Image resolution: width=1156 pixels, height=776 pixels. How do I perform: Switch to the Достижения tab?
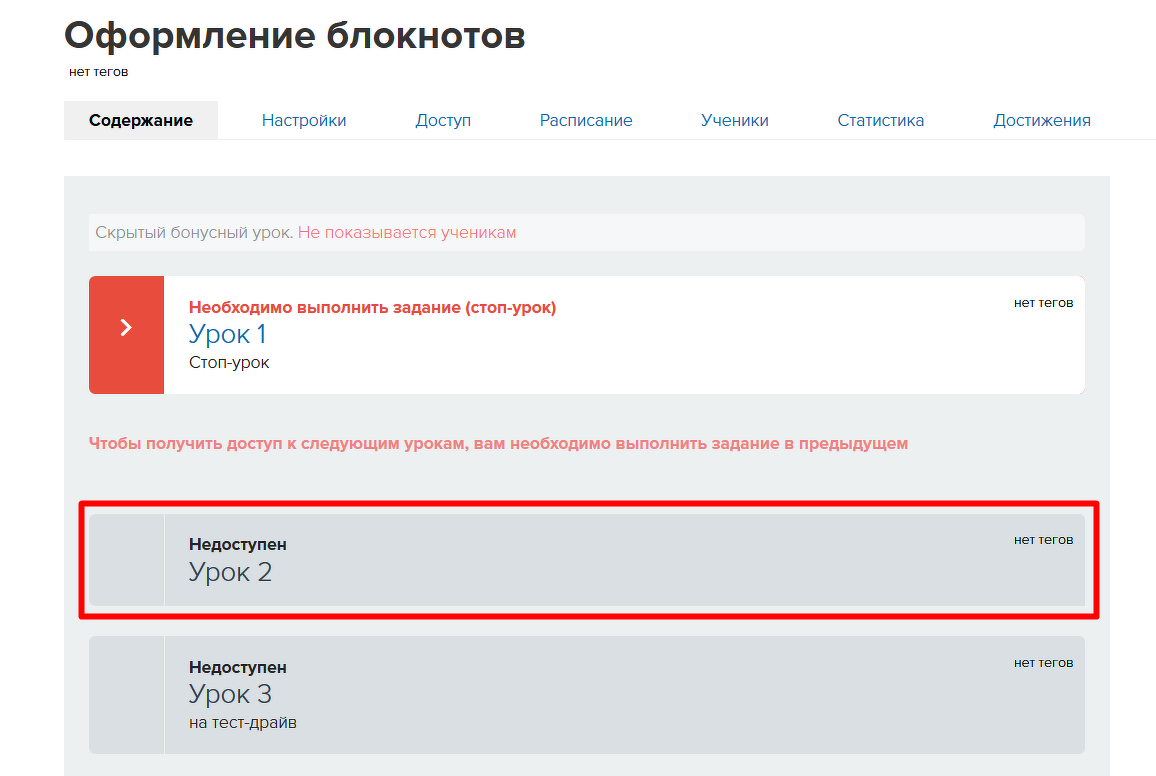point(1042,120)
